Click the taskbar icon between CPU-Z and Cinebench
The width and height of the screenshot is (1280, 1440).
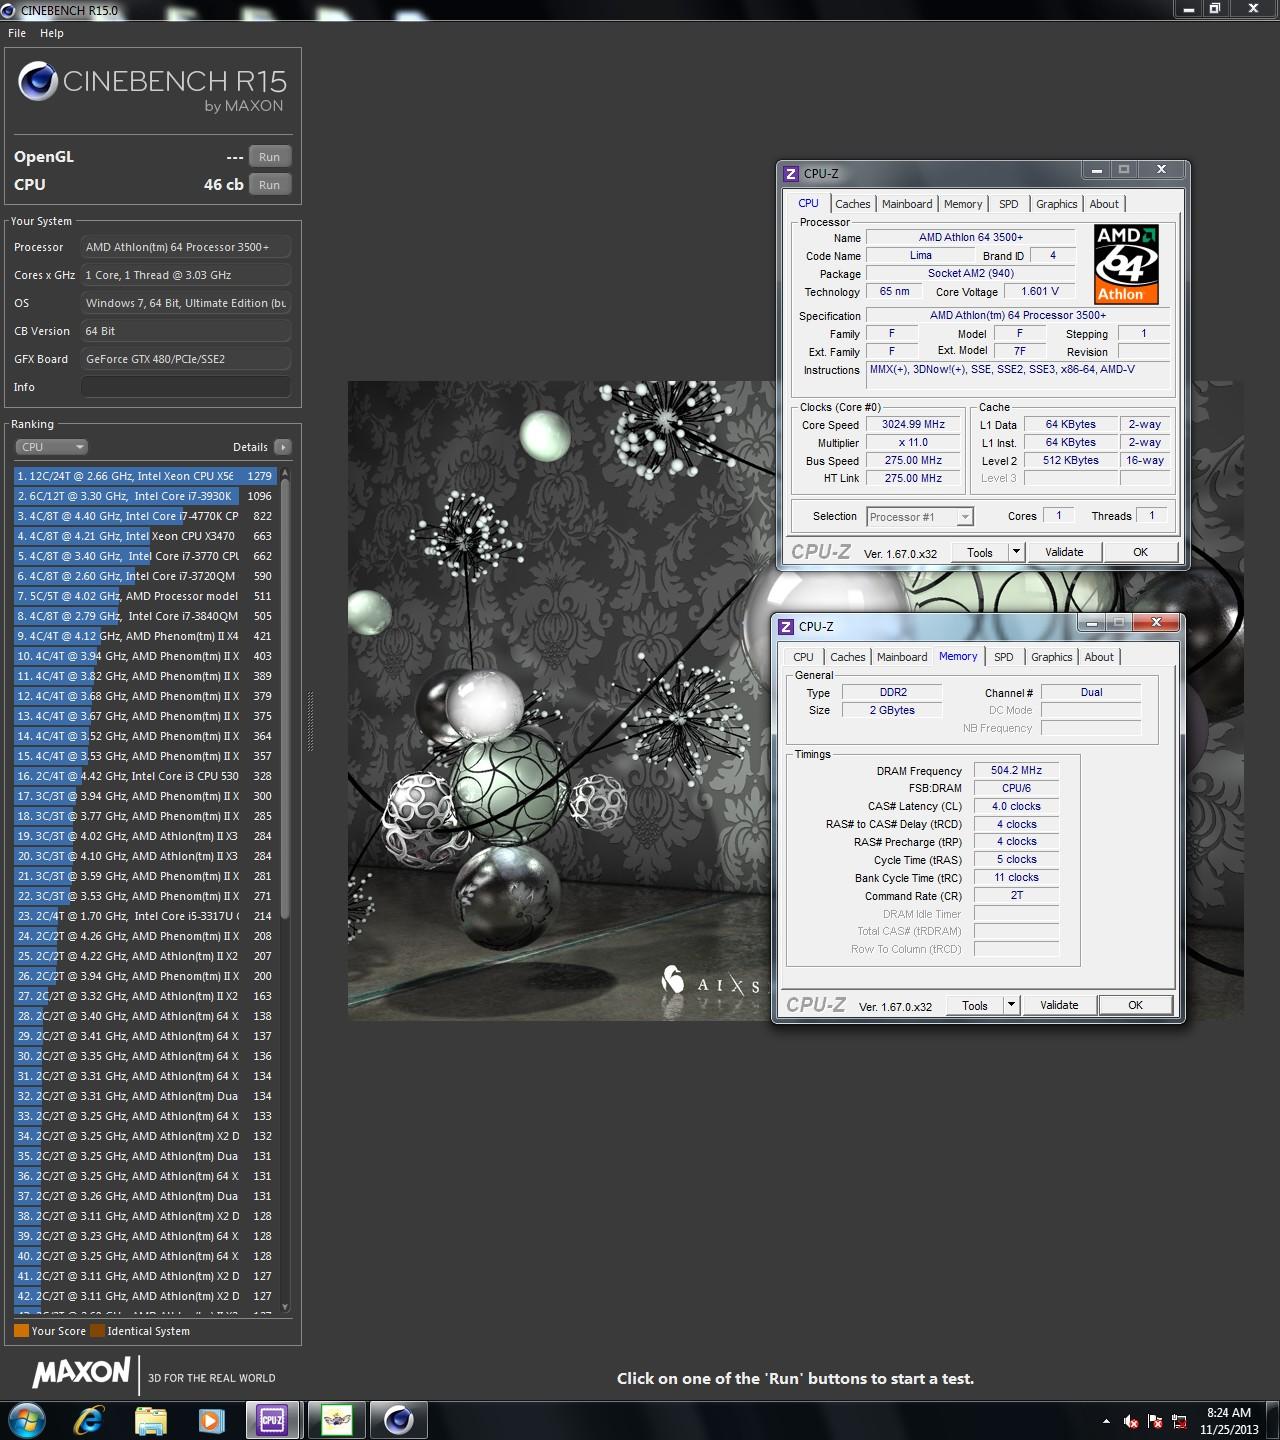[x=337, y=1420]
